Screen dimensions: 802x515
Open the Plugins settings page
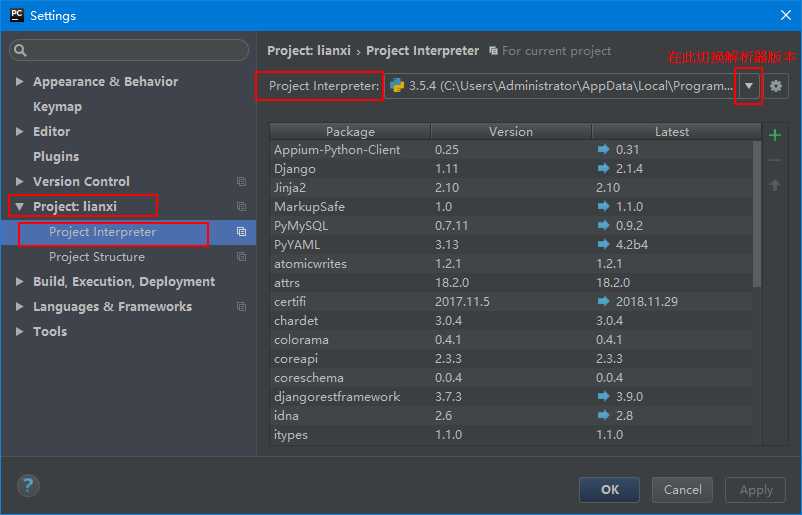pyautogui.click(x=56, y=156)
